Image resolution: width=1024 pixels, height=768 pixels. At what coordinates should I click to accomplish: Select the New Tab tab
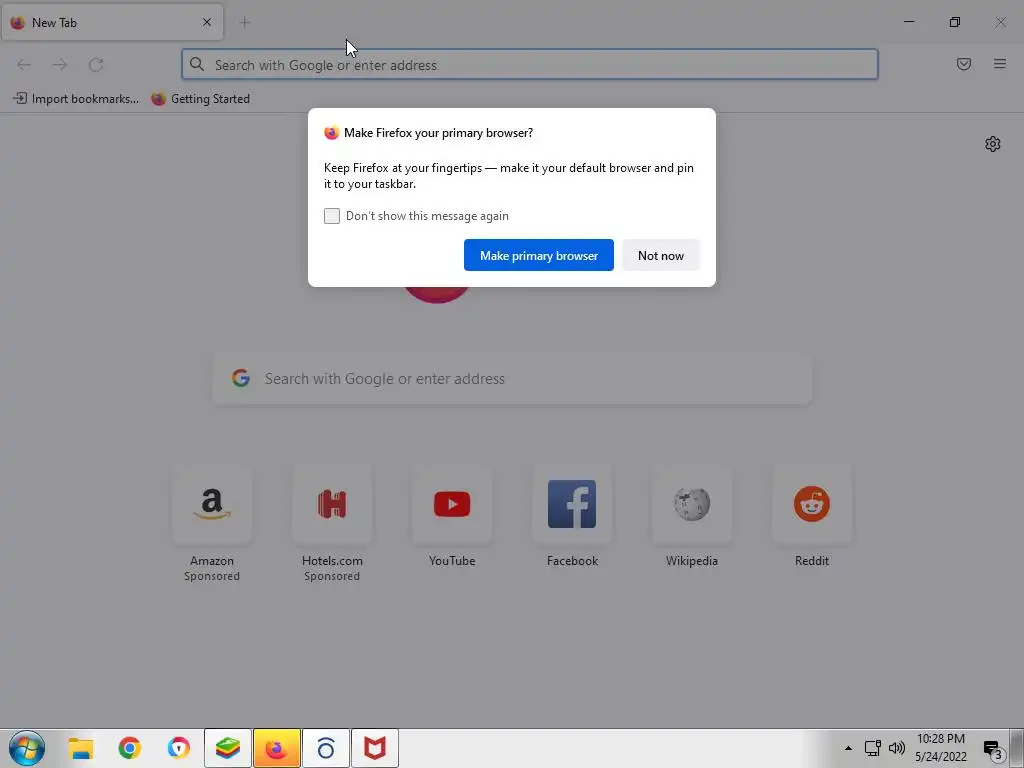click(112, 22)
